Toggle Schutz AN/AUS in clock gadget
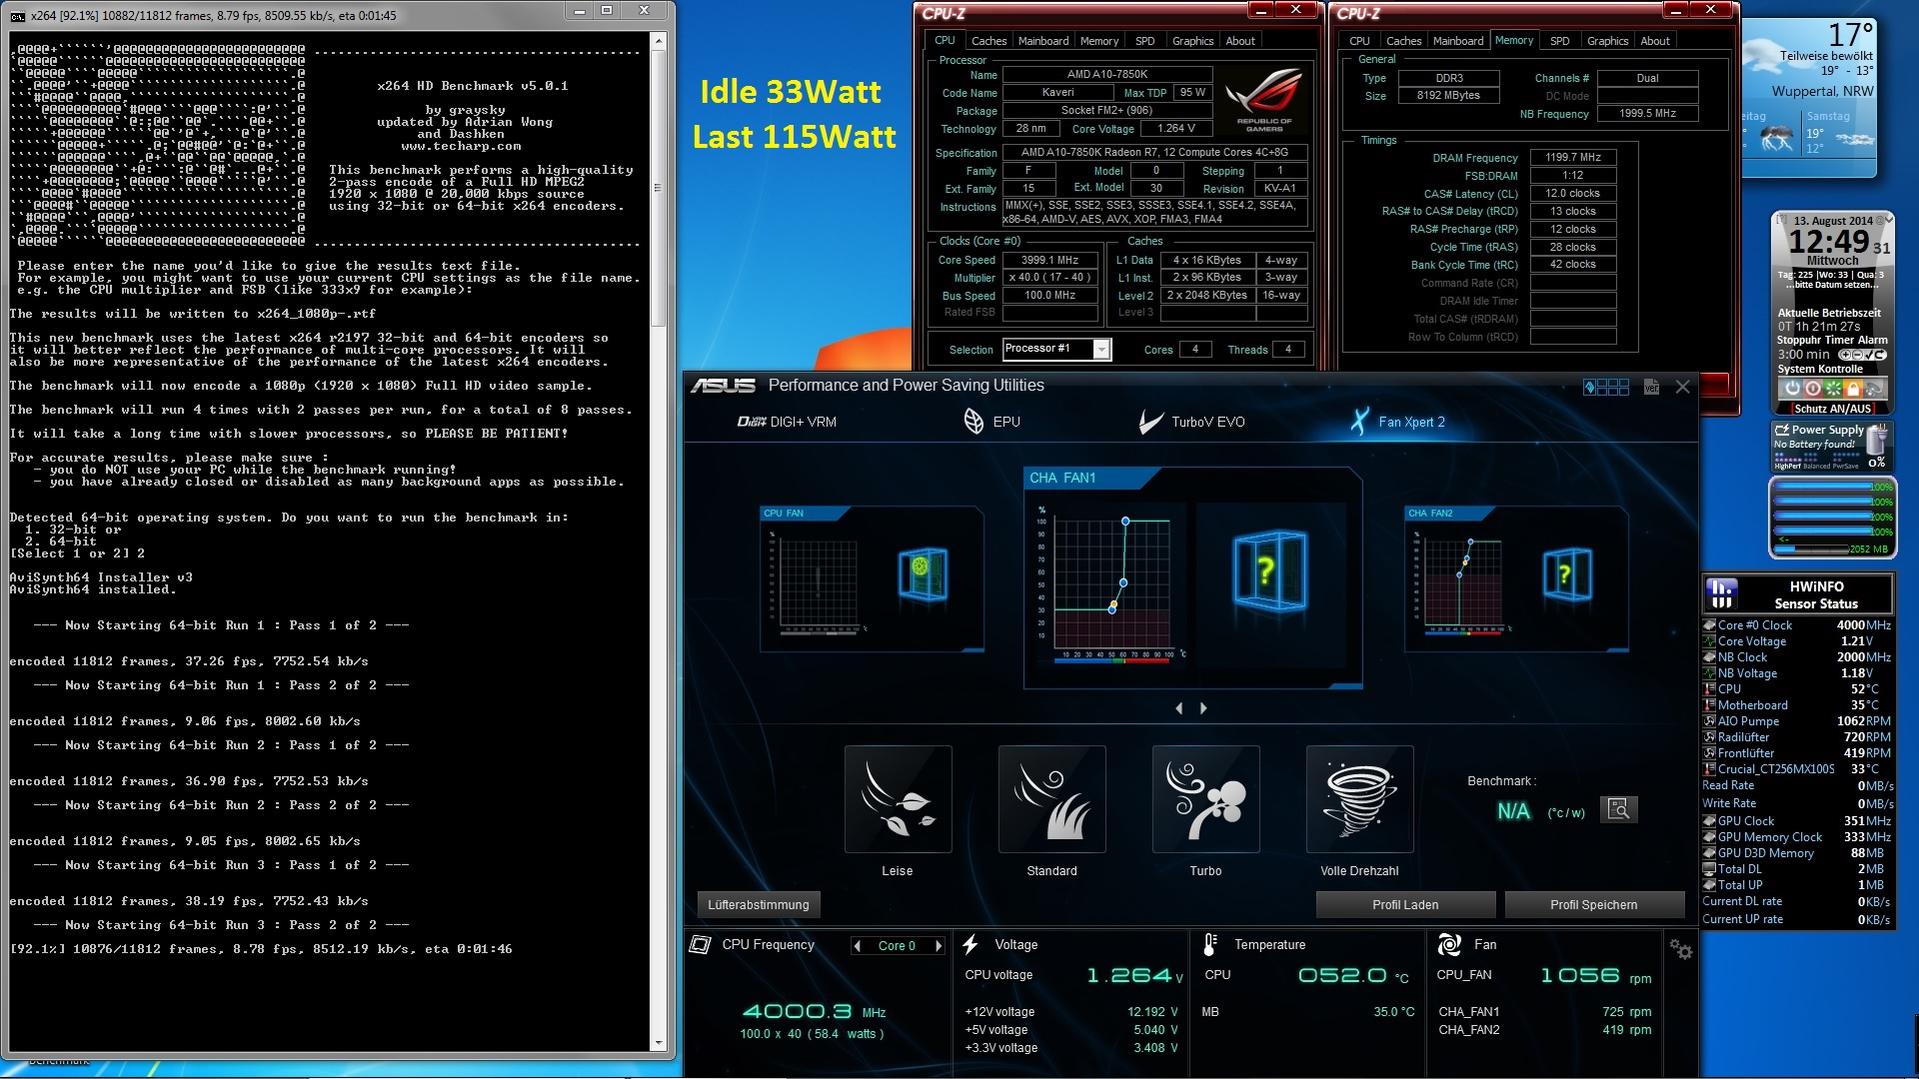The image size is (1919, 1079). pos(1832,408)
